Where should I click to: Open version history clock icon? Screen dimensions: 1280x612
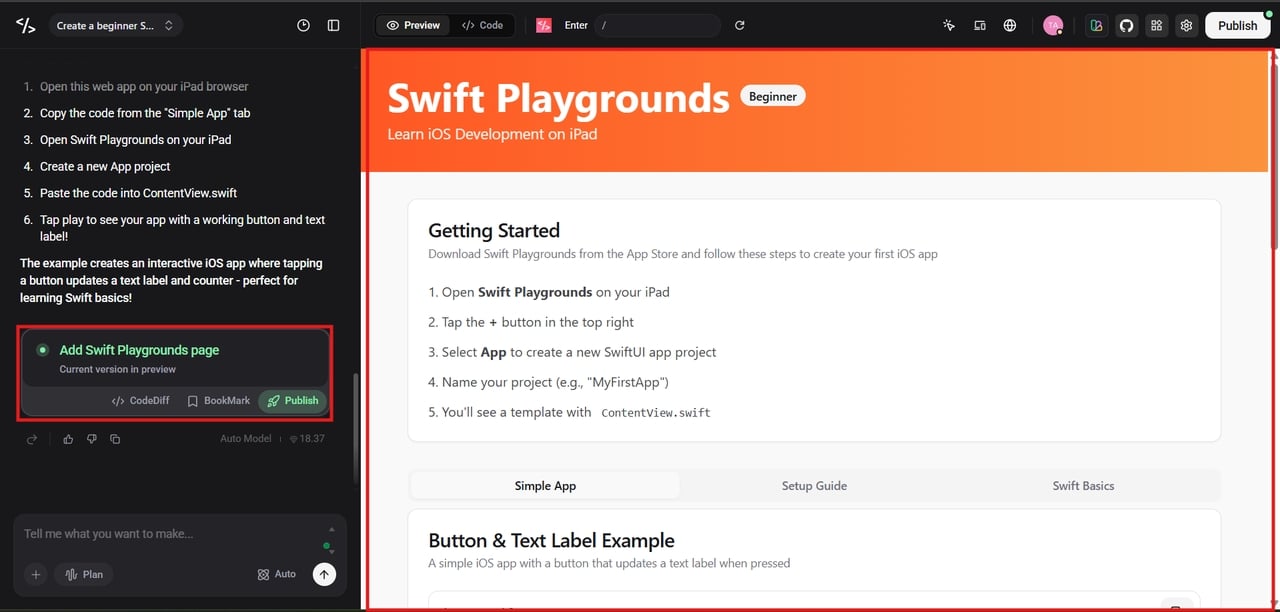click(304, 26)
